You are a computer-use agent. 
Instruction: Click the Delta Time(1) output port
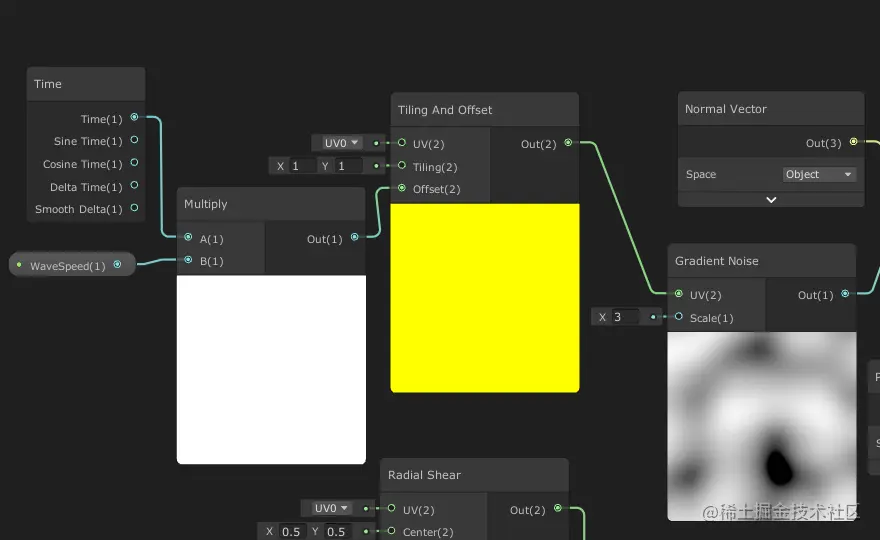[134, 185]
